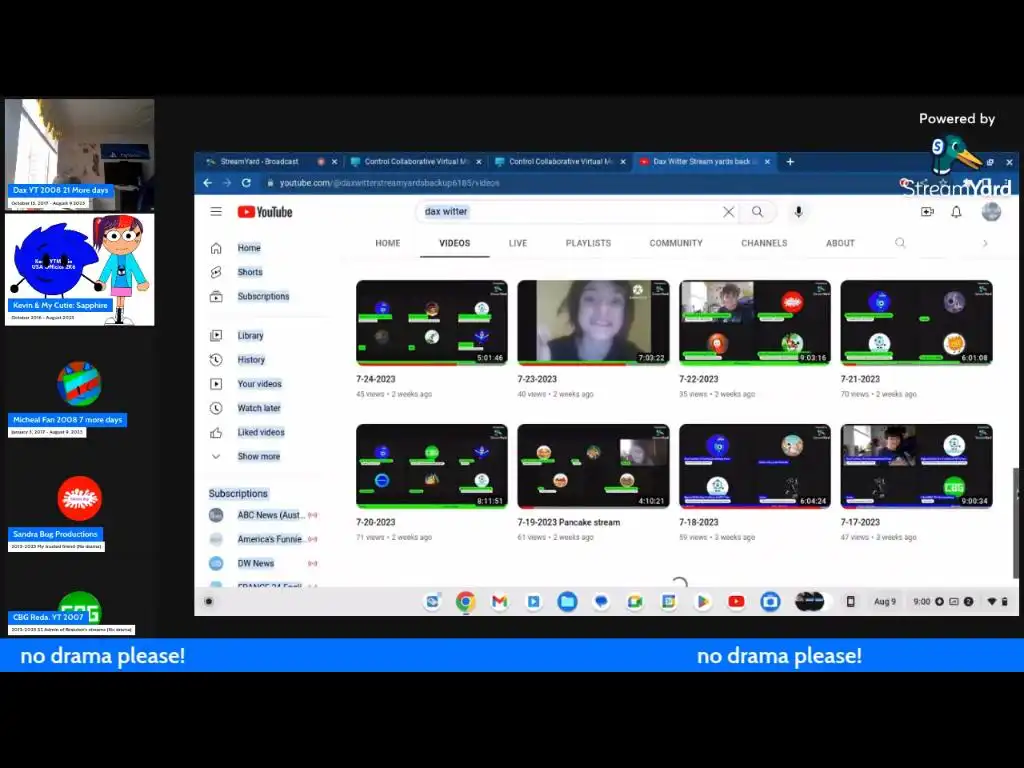Open the 7-19-2023 Pancake stream title

coord(569,522)
